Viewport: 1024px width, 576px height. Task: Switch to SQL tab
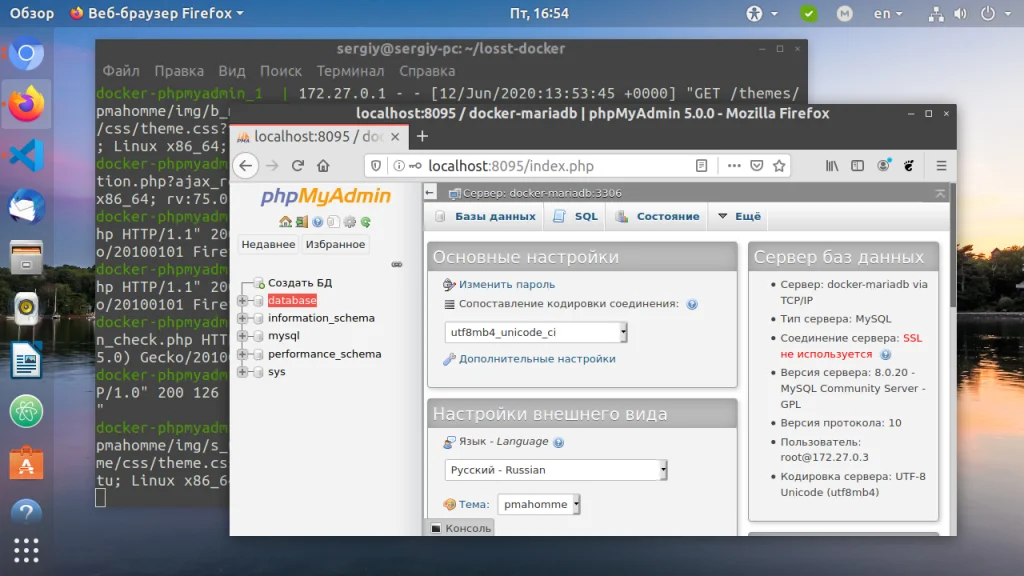[x=575, y=216]
